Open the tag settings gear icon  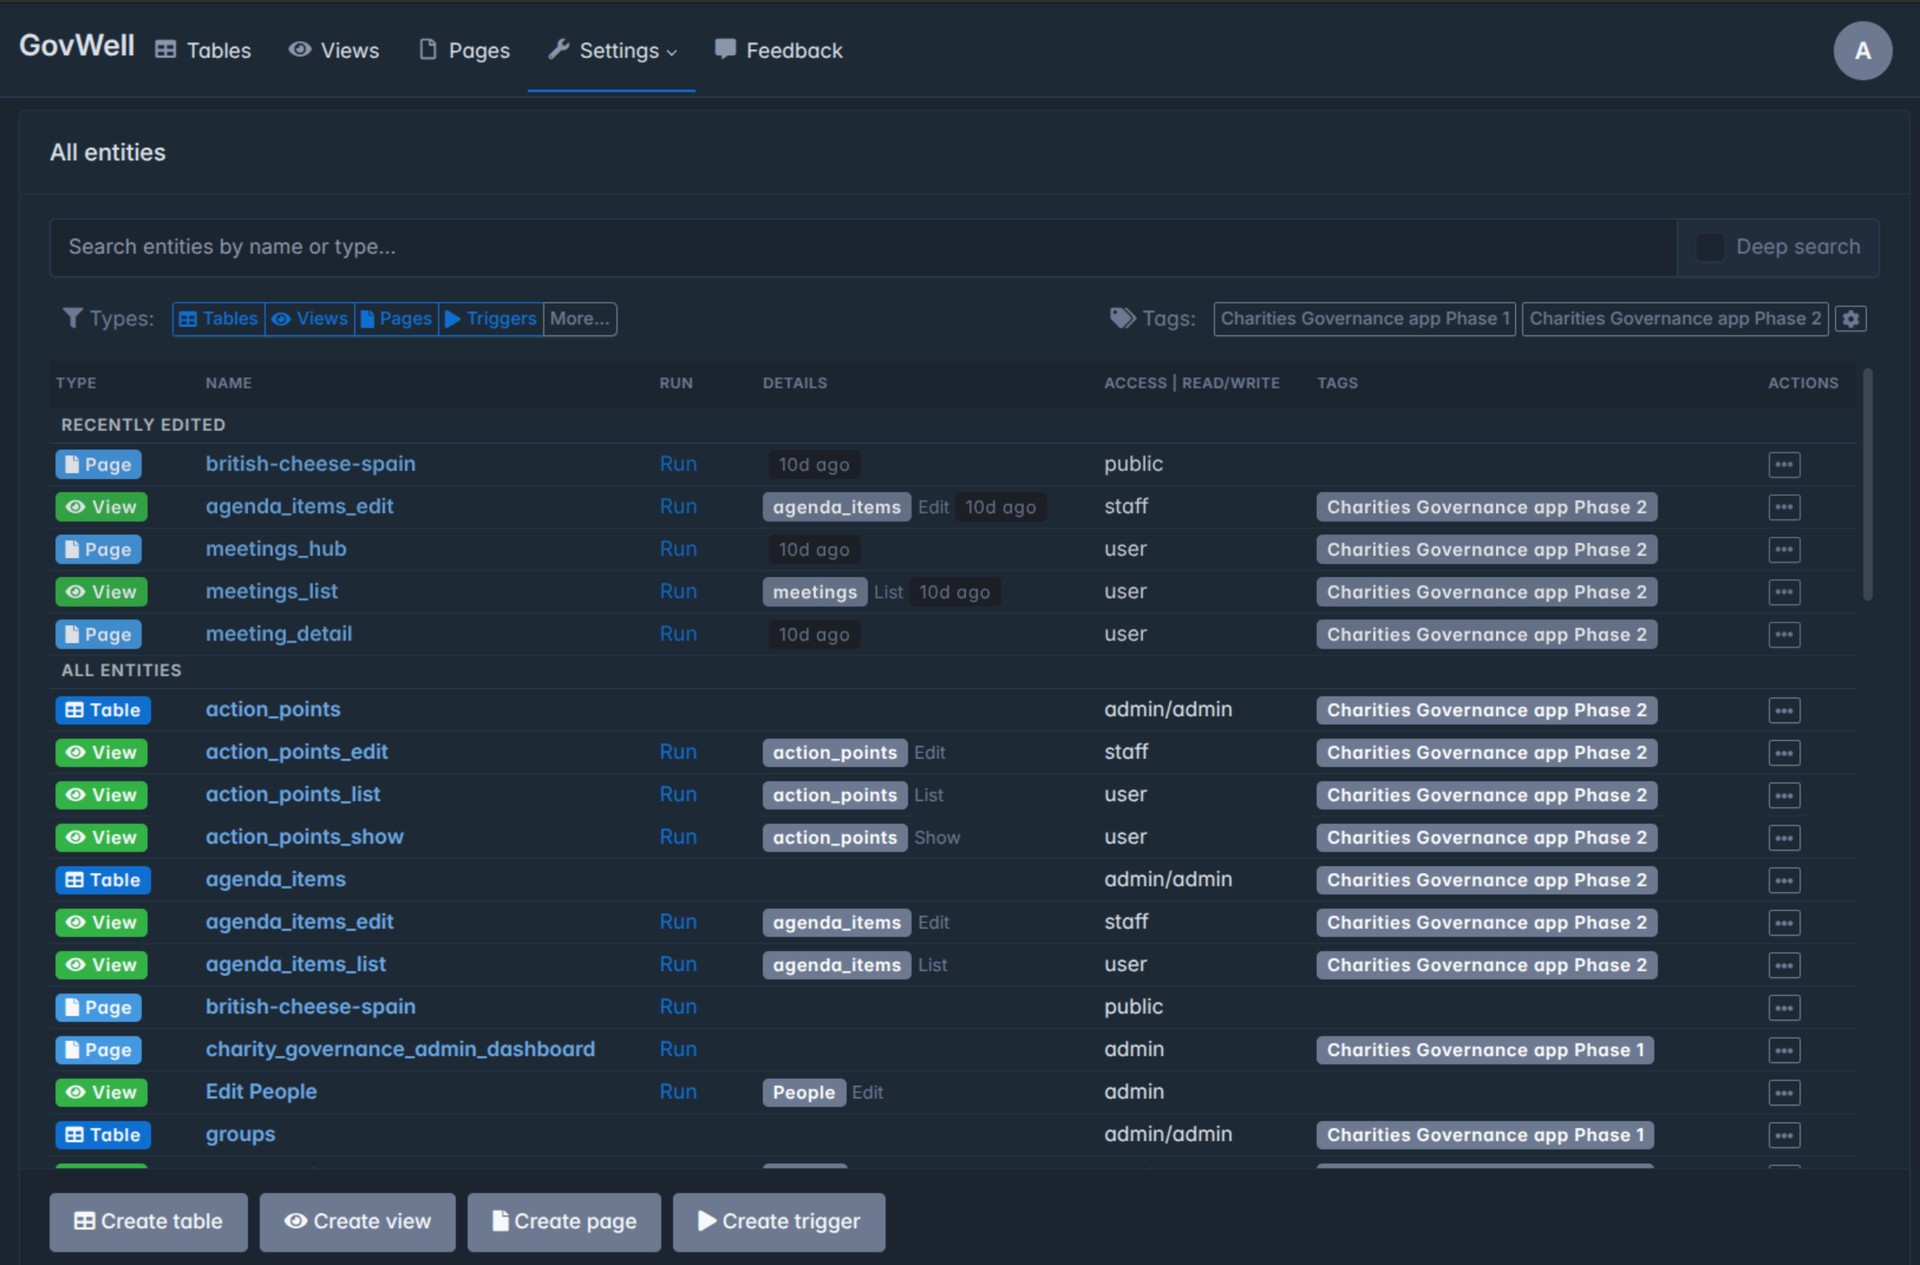coord(1850,319)
